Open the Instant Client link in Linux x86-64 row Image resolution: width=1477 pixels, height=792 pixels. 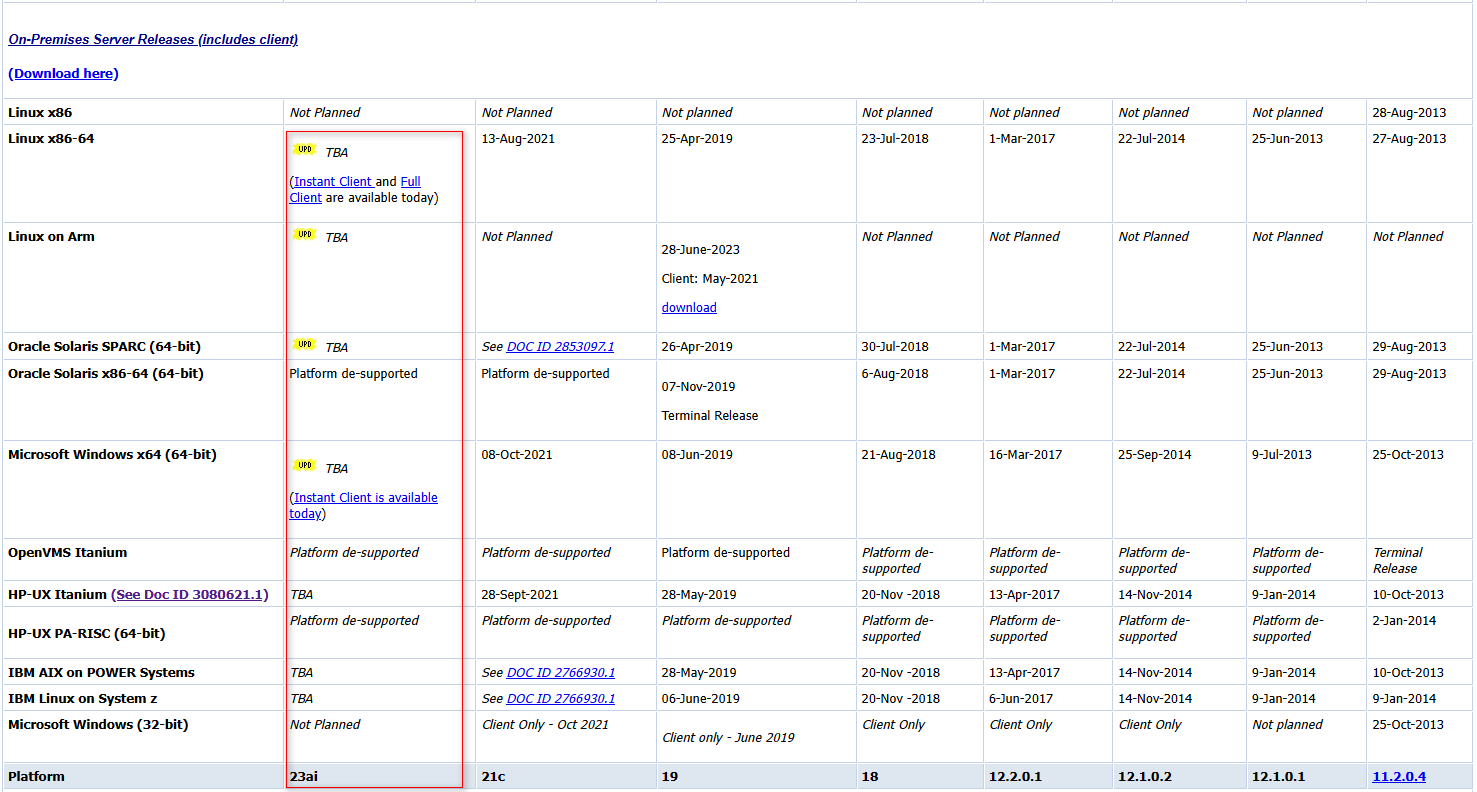click(332, 182)
